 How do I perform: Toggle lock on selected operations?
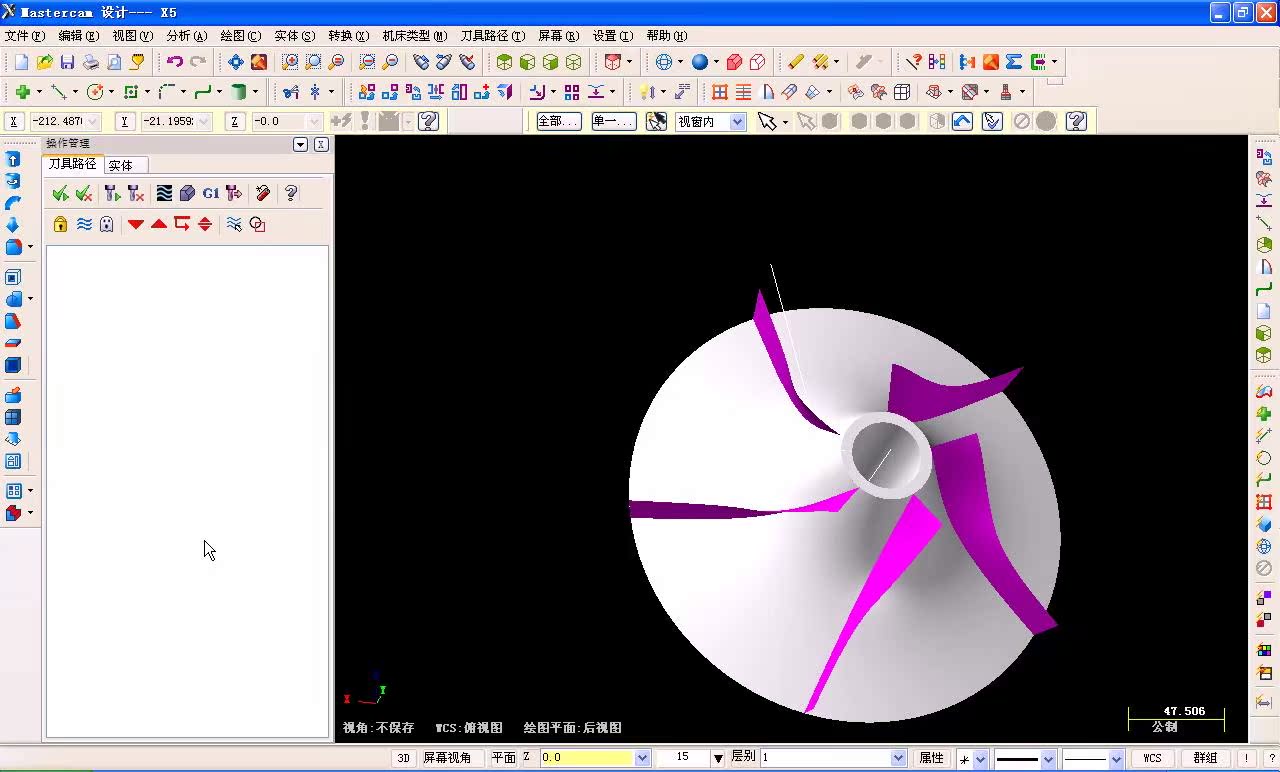tap(60, 224)
